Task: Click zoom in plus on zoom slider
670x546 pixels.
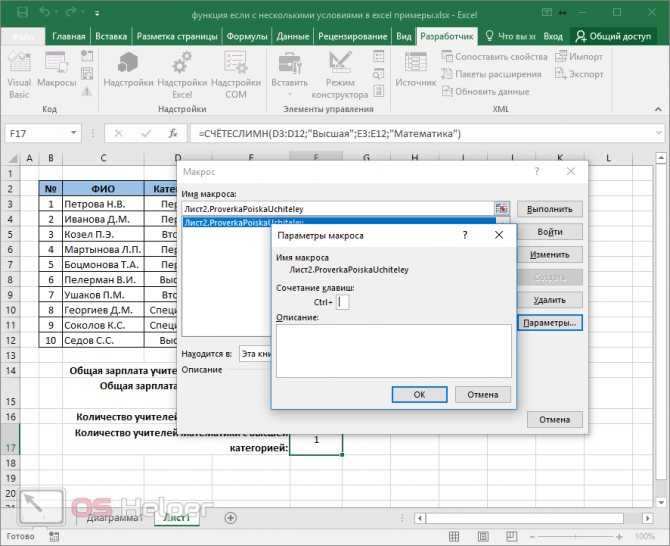Action: click(619, 537)
